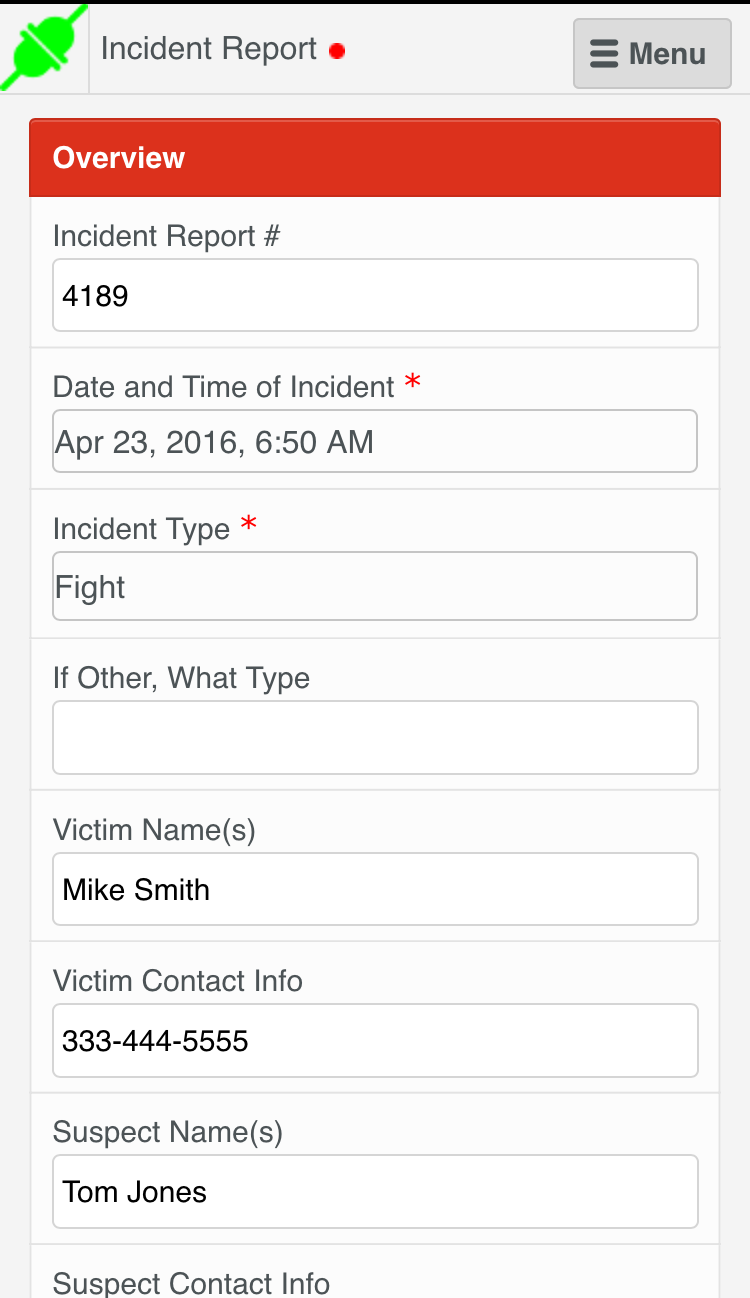Click the Victim Contact Info field 333-444-5555

[x=375, y=1041]
